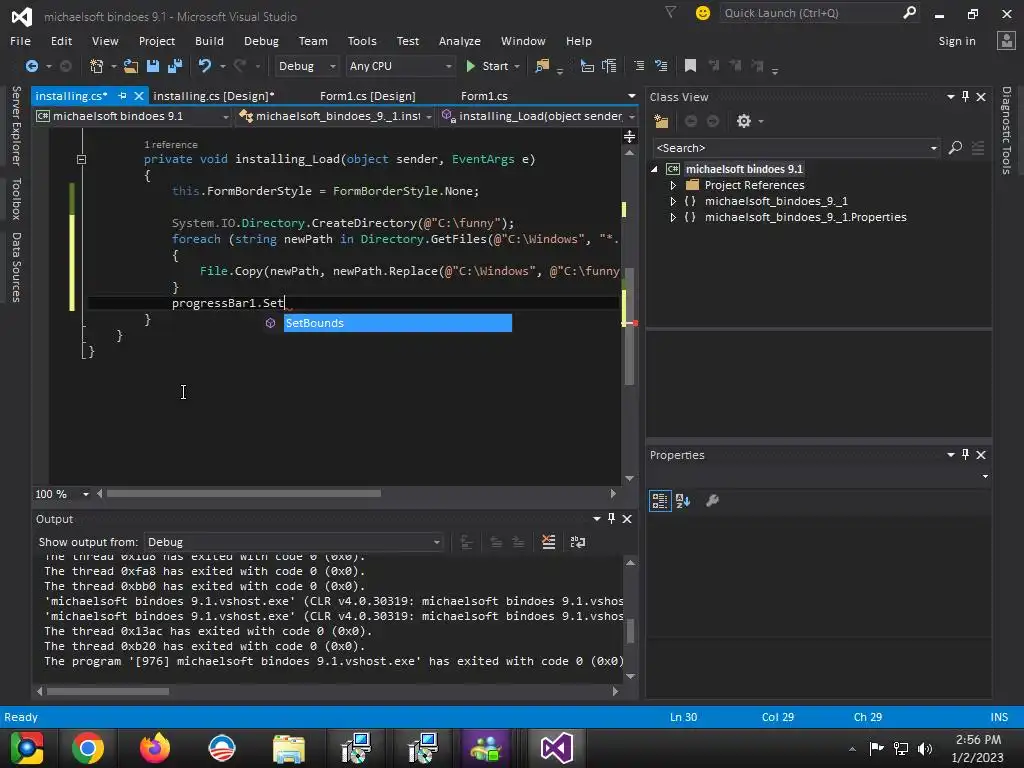Open the notifications flag icon
1024x768 pixels.
[671, 12]
